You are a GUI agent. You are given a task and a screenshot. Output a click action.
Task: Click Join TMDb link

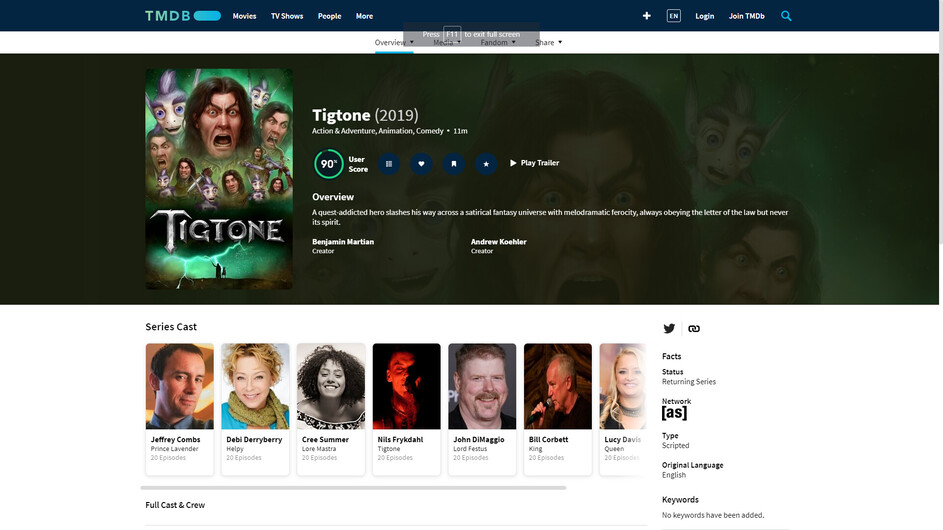click(x=746, y=16)
